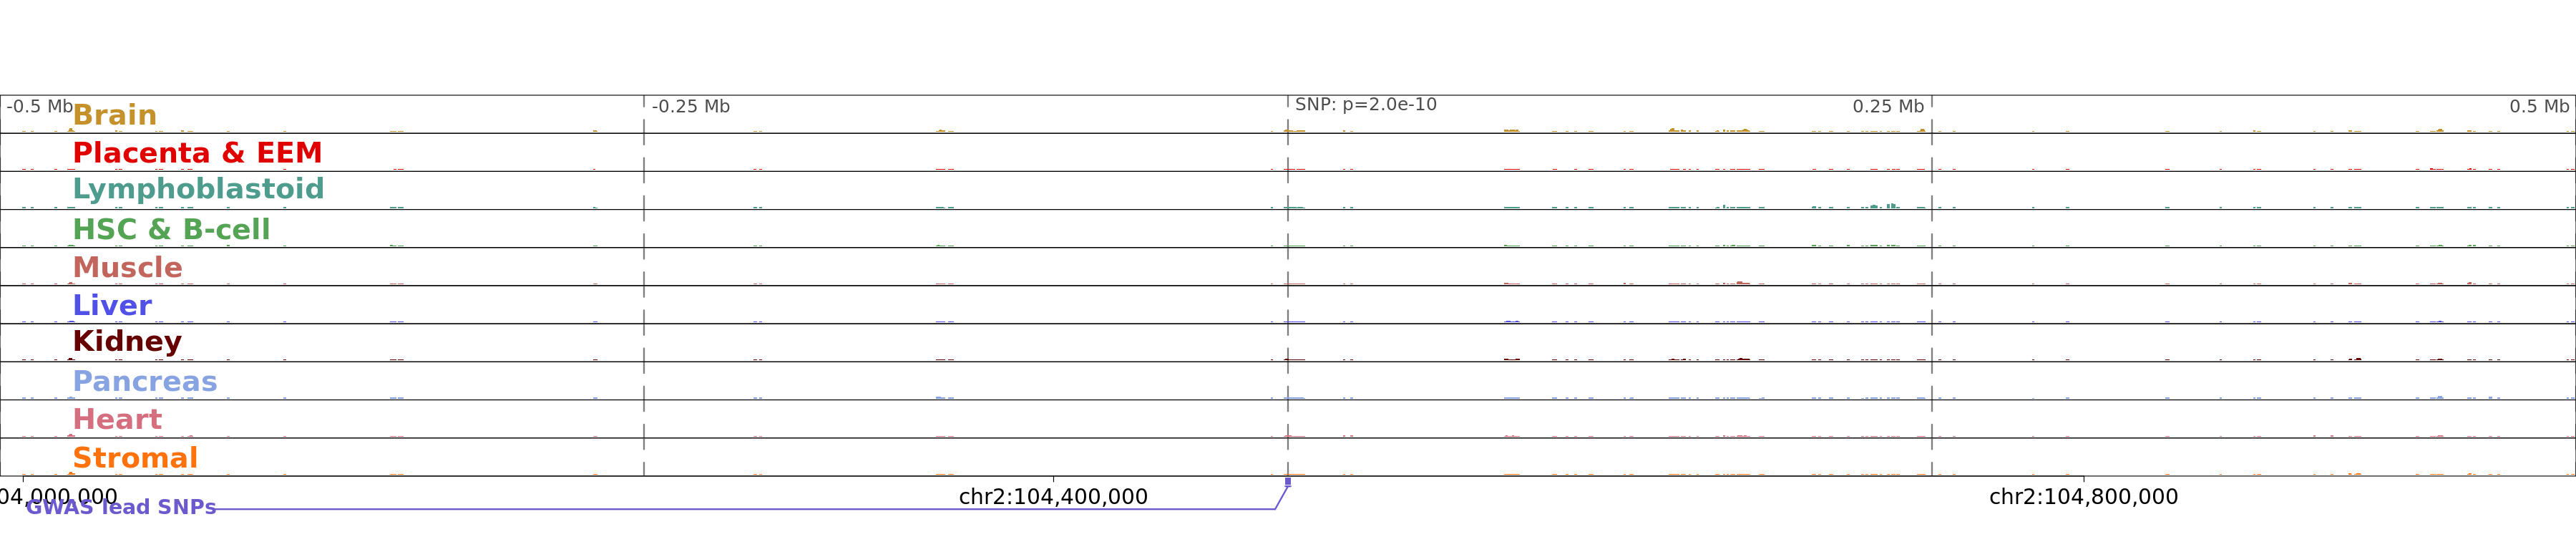The height and width of the screenshot is (537, 2576).
Task: Click the chr2:104,400,000 axis label
Action: (x=1053, y=497)
